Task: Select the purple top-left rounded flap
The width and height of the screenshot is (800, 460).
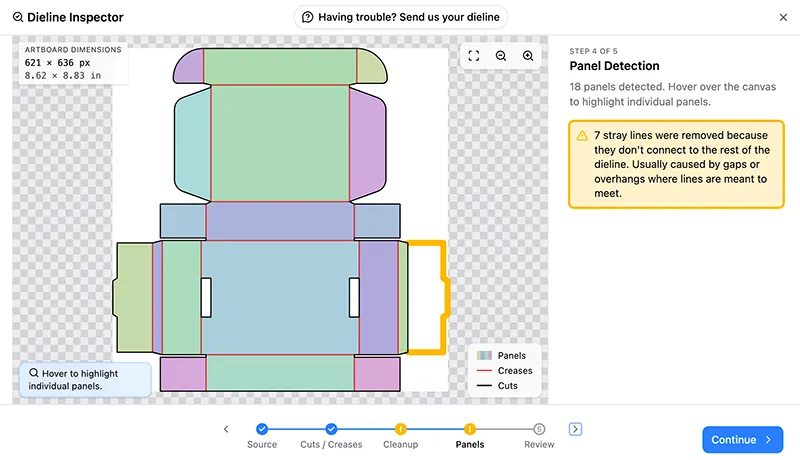Action: tap(189, 67)
